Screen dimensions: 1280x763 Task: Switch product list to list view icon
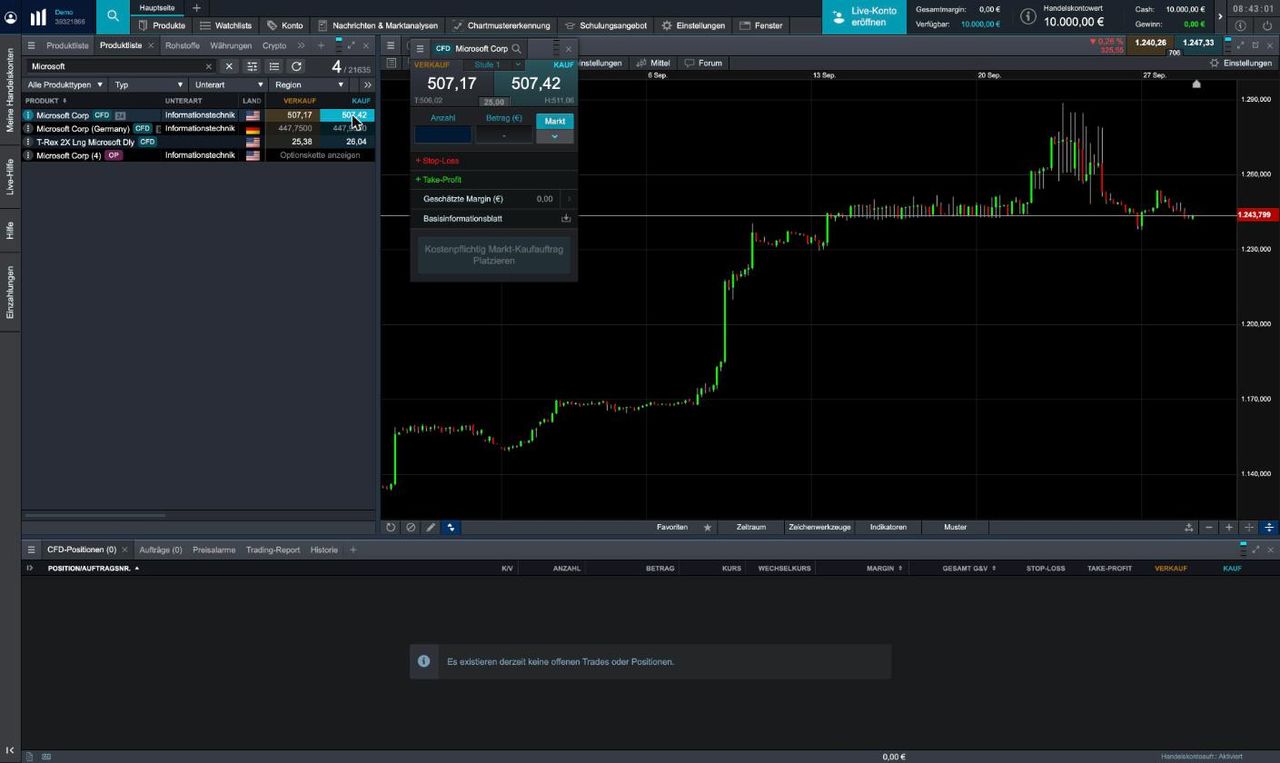(274, 66)
